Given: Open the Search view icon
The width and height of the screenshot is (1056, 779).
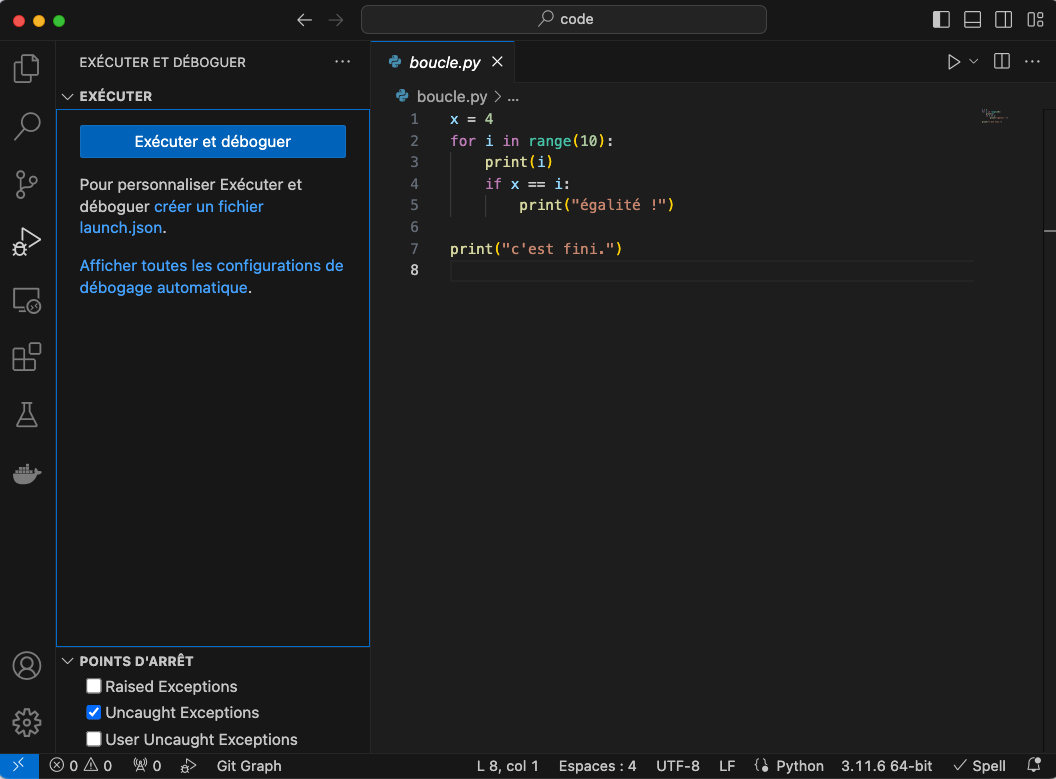Looking at the screenshot, I should coord(27,126).
